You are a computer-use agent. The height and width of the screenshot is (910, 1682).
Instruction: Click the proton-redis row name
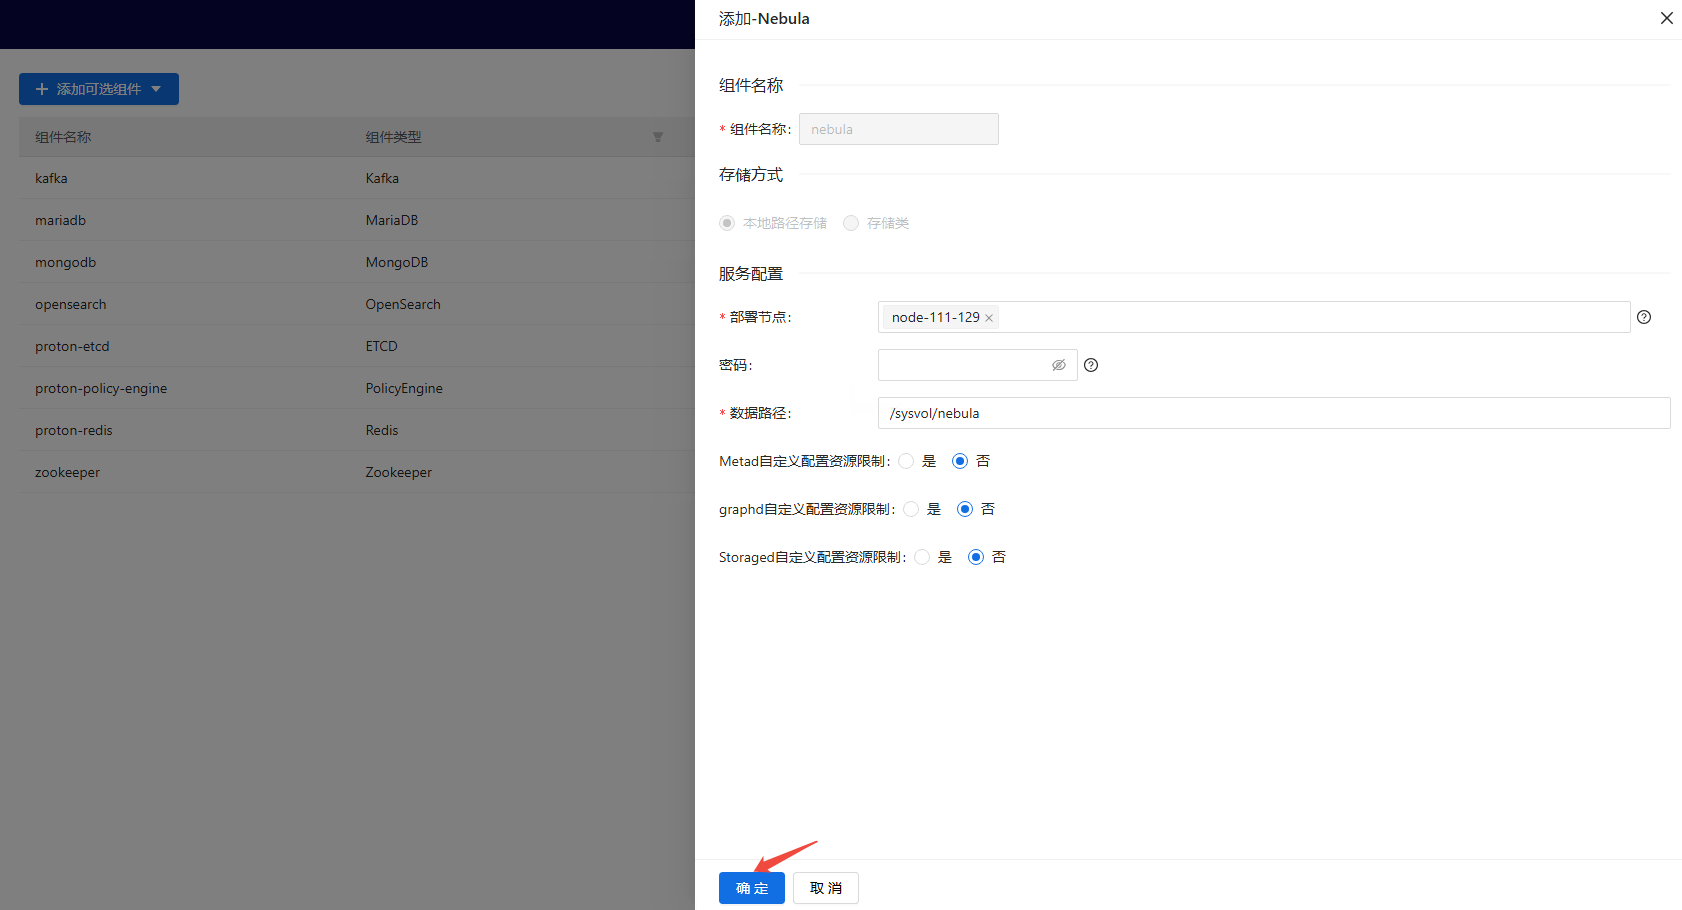73,430
